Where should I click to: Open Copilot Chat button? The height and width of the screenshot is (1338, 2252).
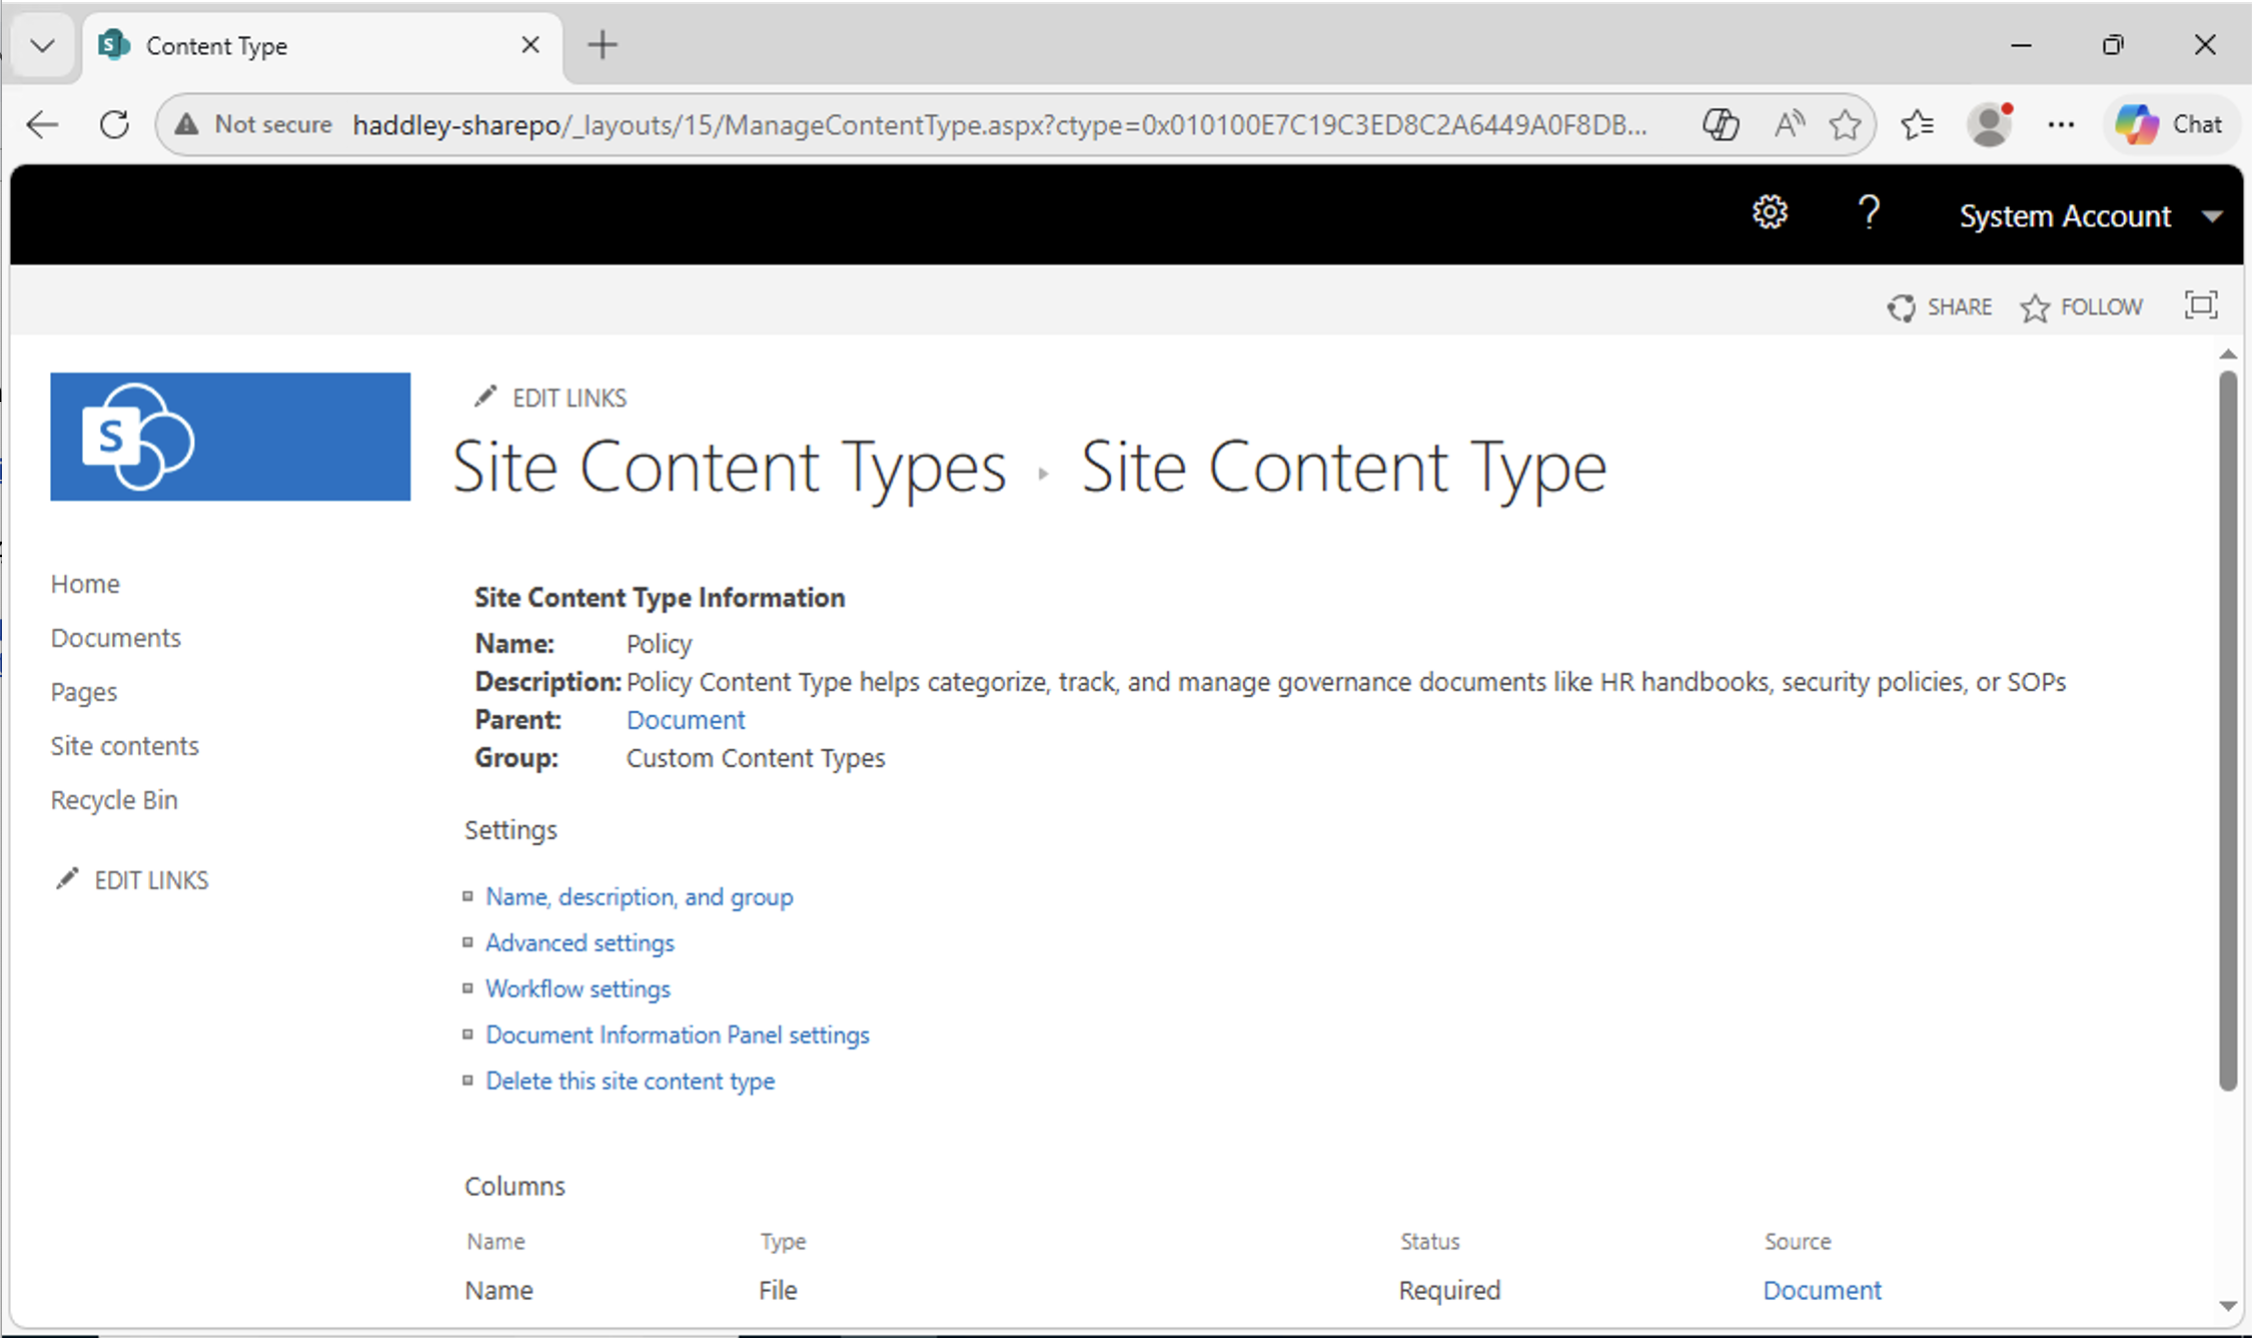click(2169, 125)
